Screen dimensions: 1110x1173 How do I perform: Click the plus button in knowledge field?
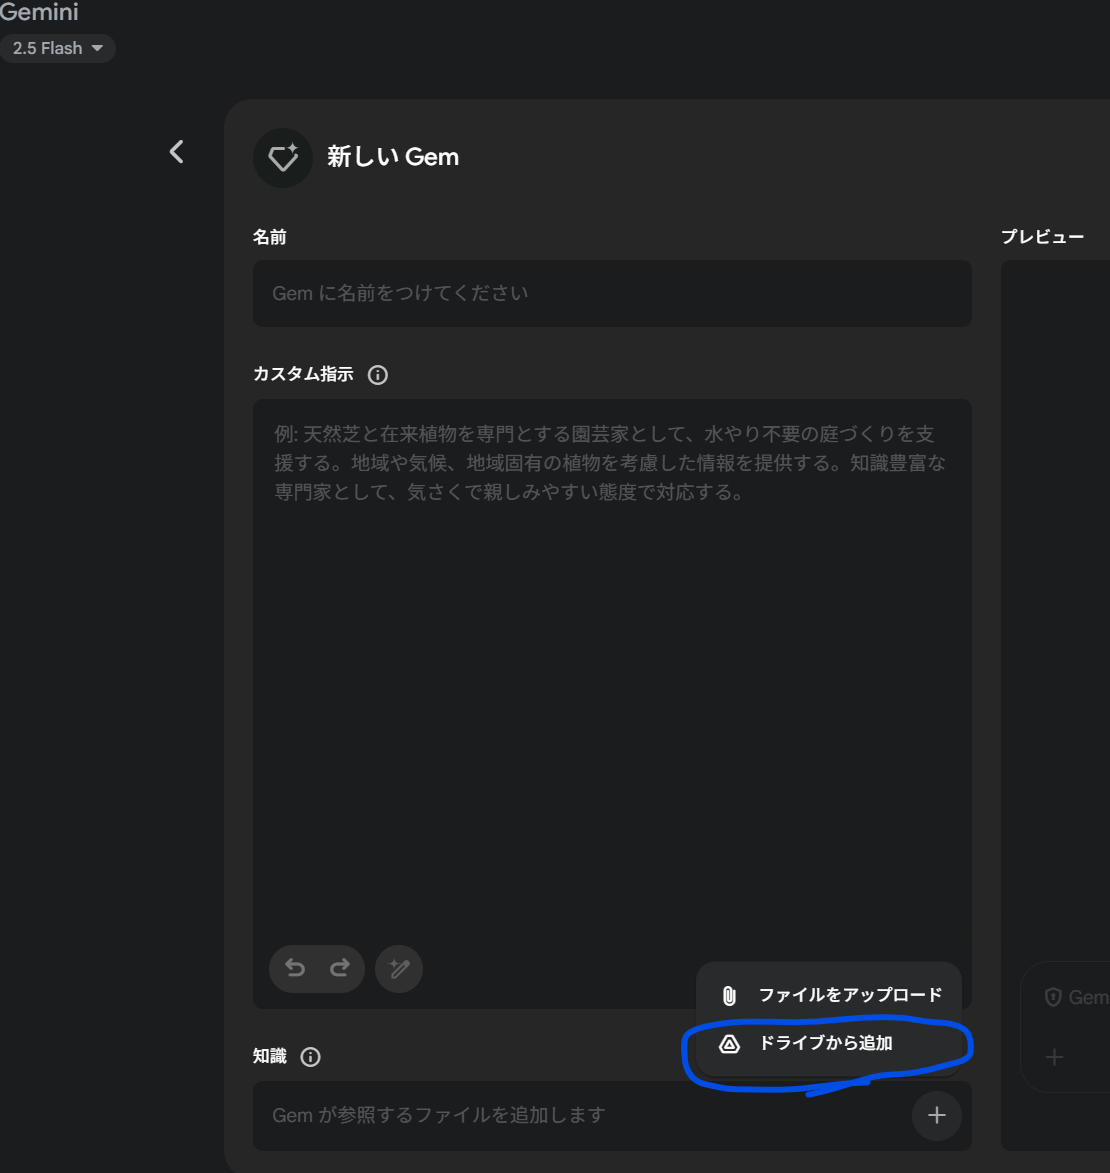pos(936,1115)
